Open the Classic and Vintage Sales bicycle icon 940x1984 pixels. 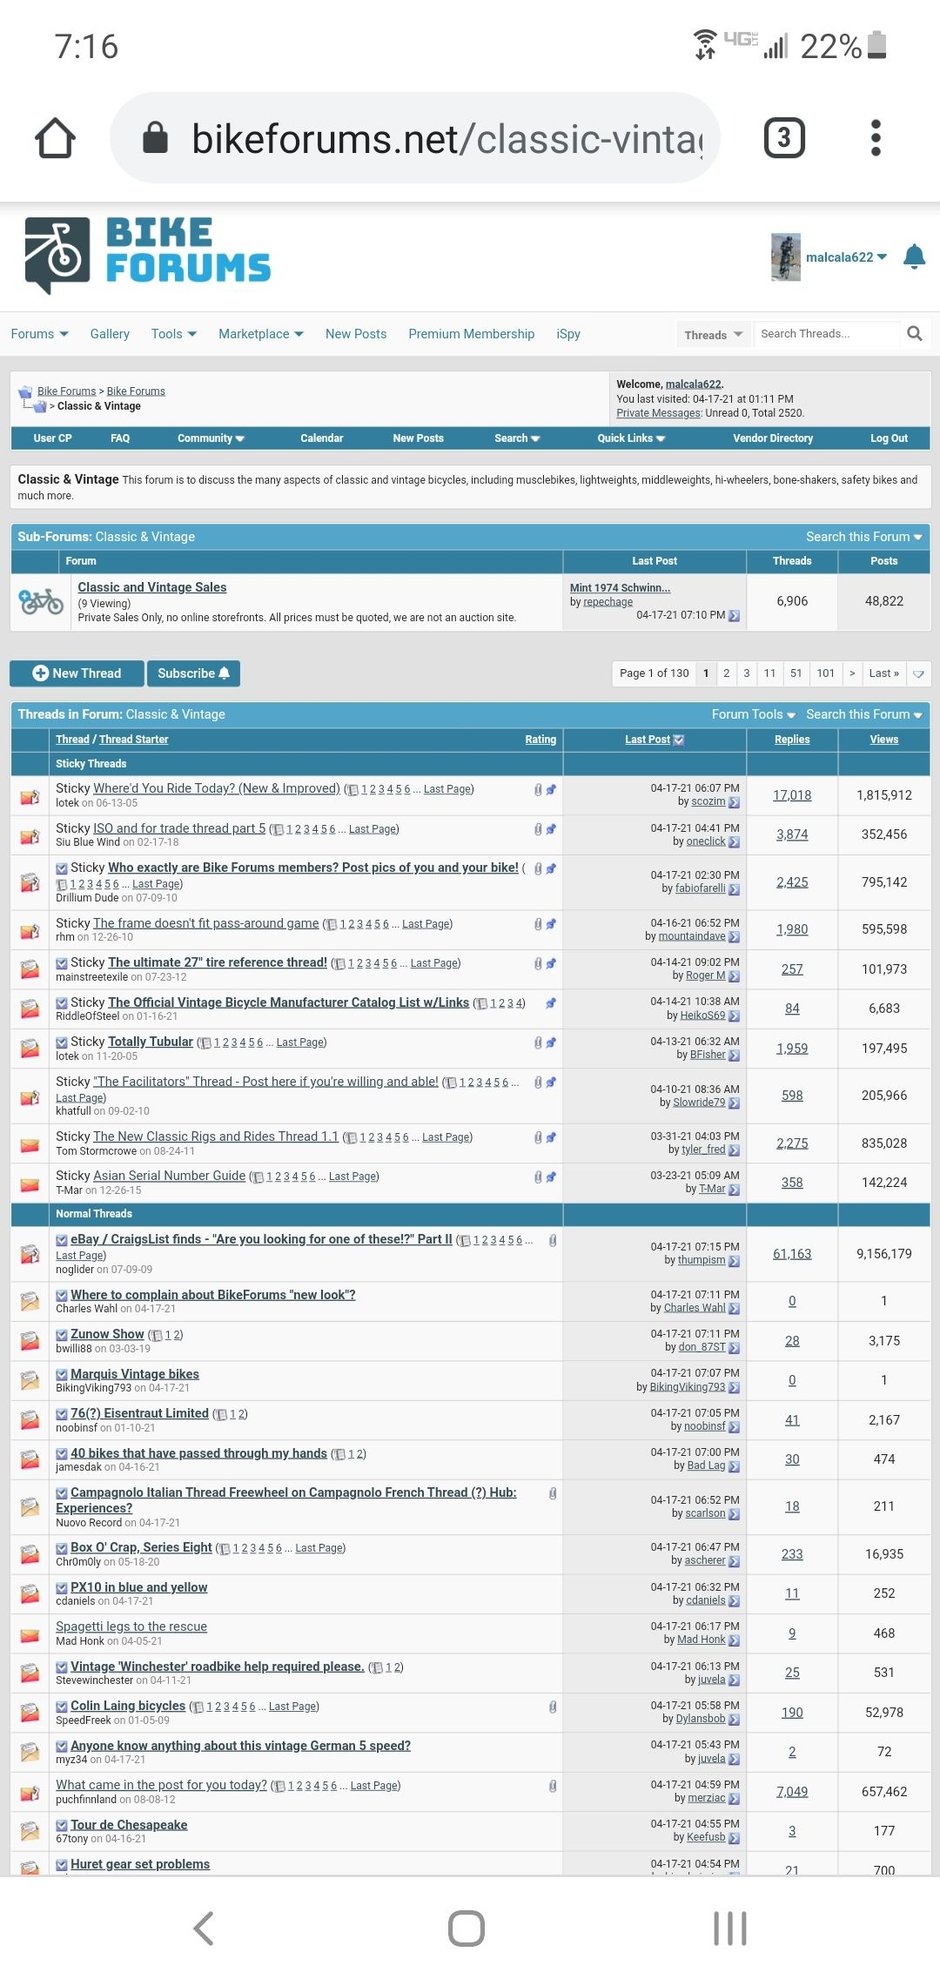click(x=42, y=601)
